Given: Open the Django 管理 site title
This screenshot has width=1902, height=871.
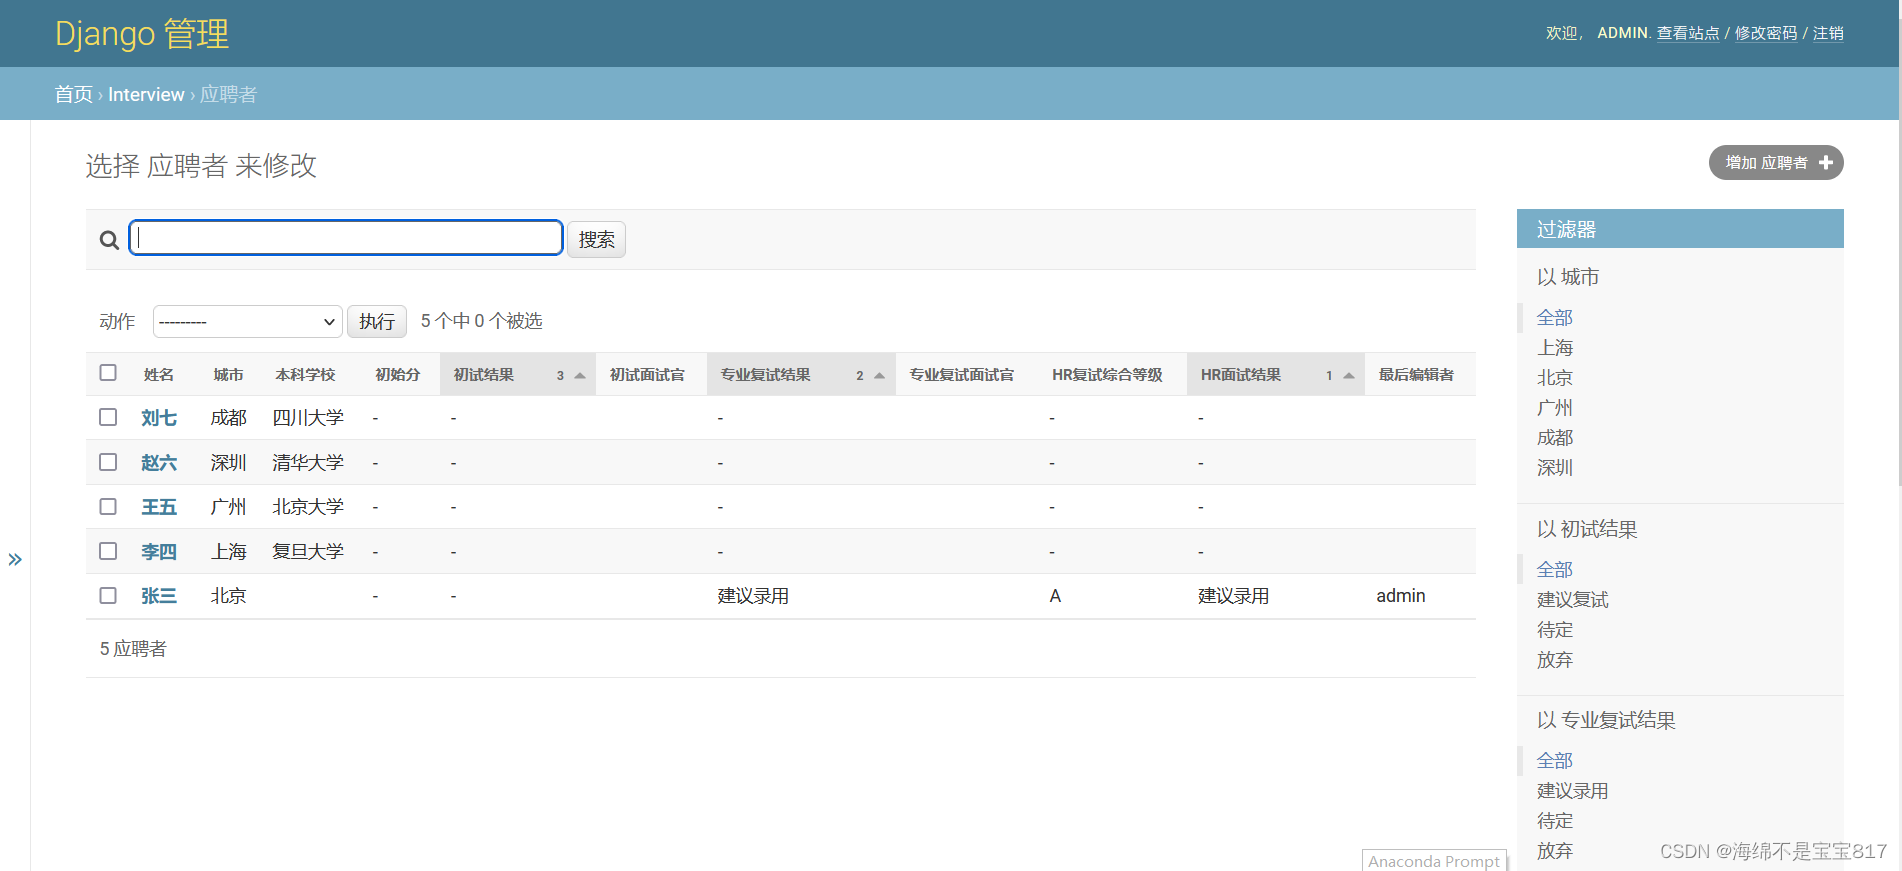Looking at the screenshot, I should point(142,34).
